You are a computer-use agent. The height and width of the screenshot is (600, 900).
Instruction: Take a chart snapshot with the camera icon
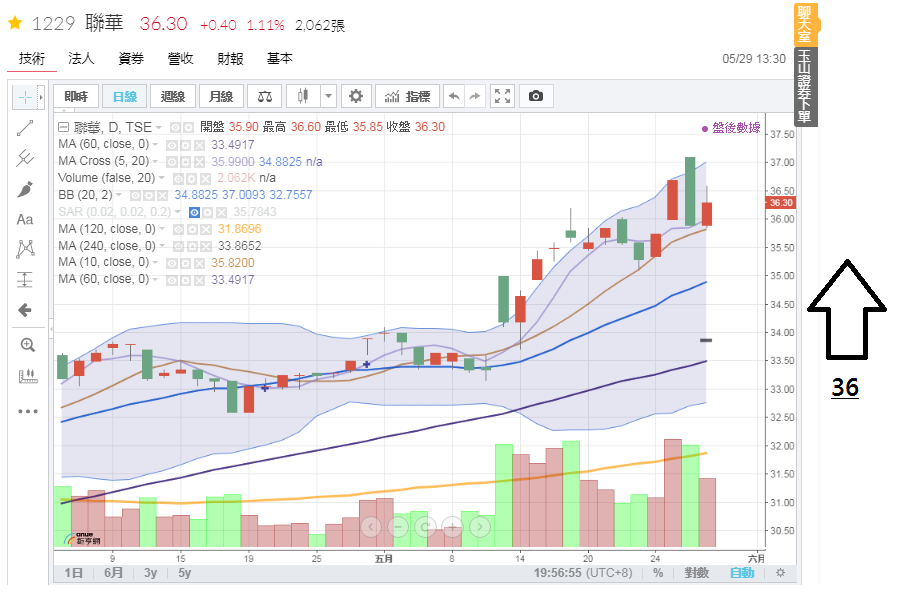(x=536, y=96)
